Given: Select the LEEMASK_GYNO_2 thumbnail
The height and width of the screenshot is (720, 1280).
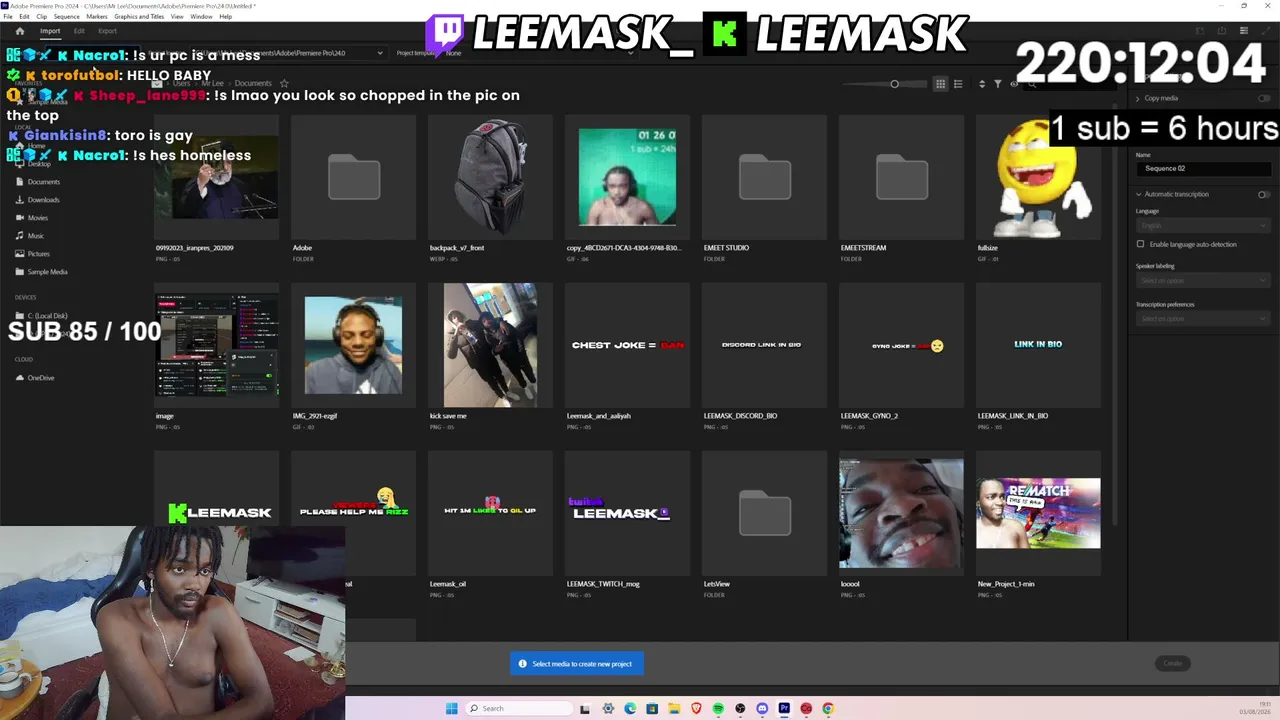Looking at the screenshot, I should tap(901, 345).
